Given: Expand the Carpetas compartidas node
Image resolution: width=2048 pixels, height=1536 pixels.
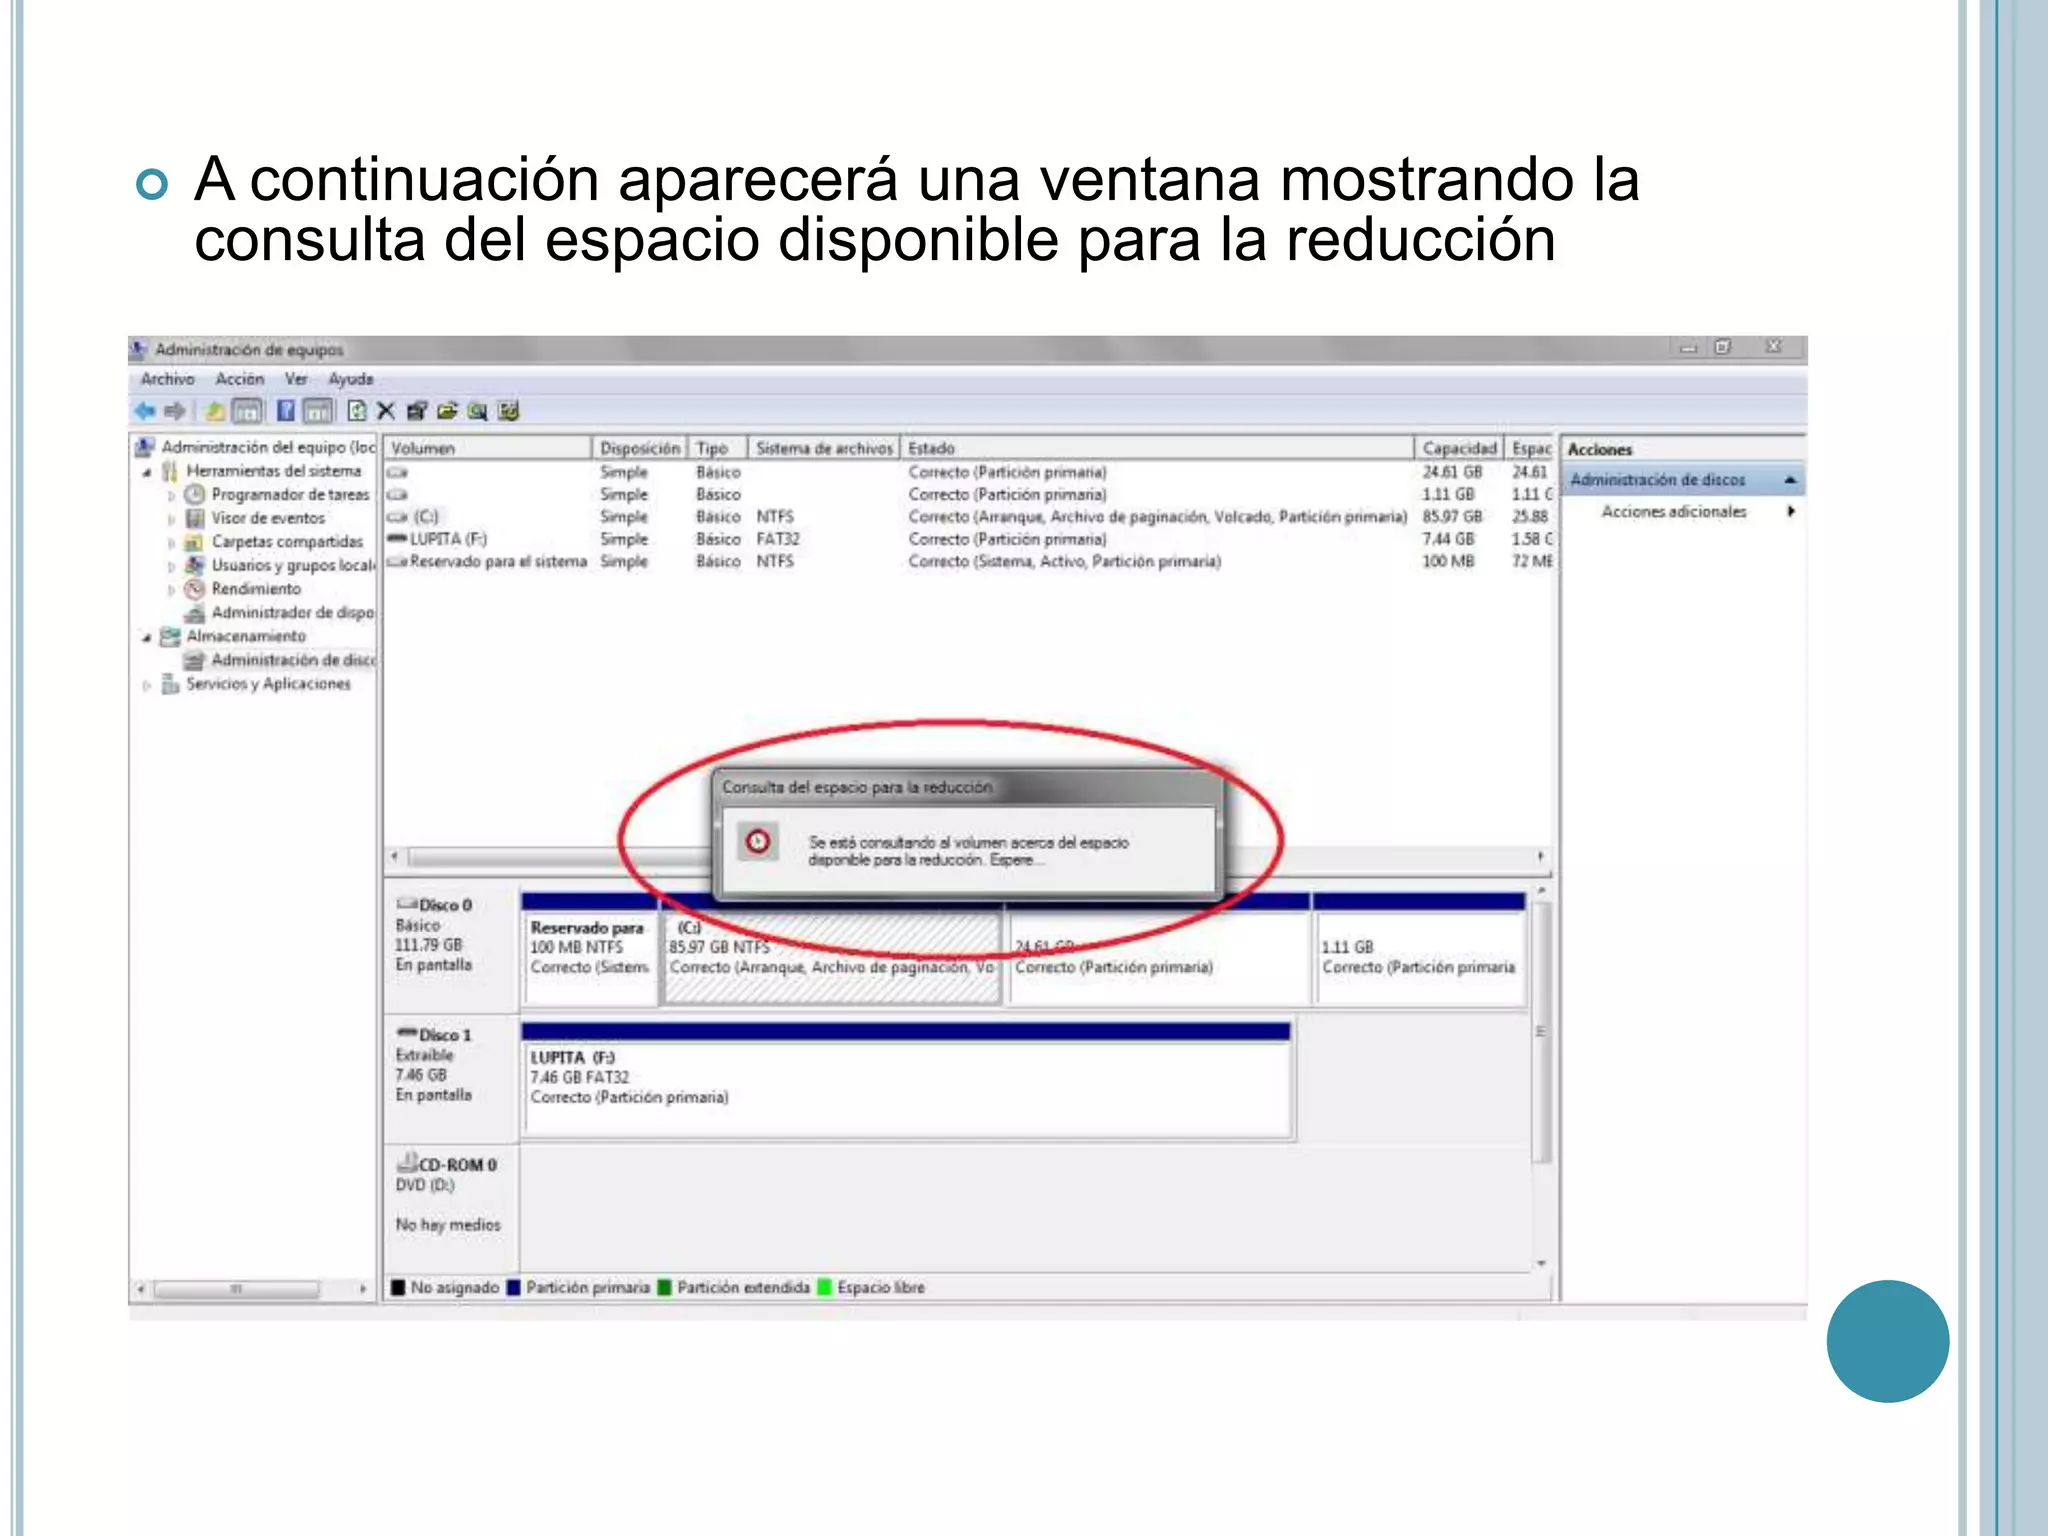Looking at the screenshot, I should click(x=171, y=543).
